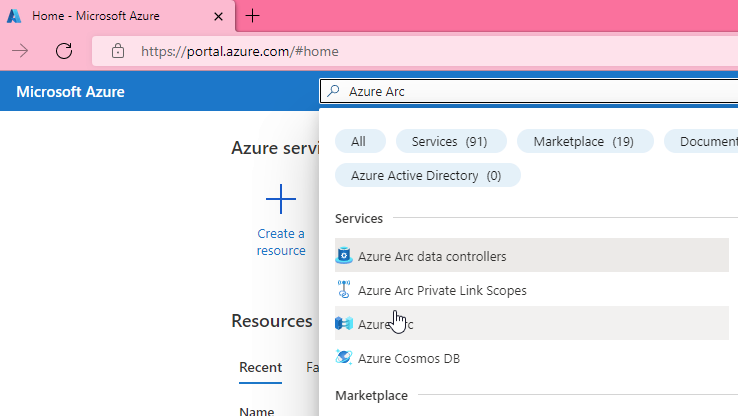Click the Name column header
Image resolution: width=738 pixels, height=416 pixels.
click(257, 411)
